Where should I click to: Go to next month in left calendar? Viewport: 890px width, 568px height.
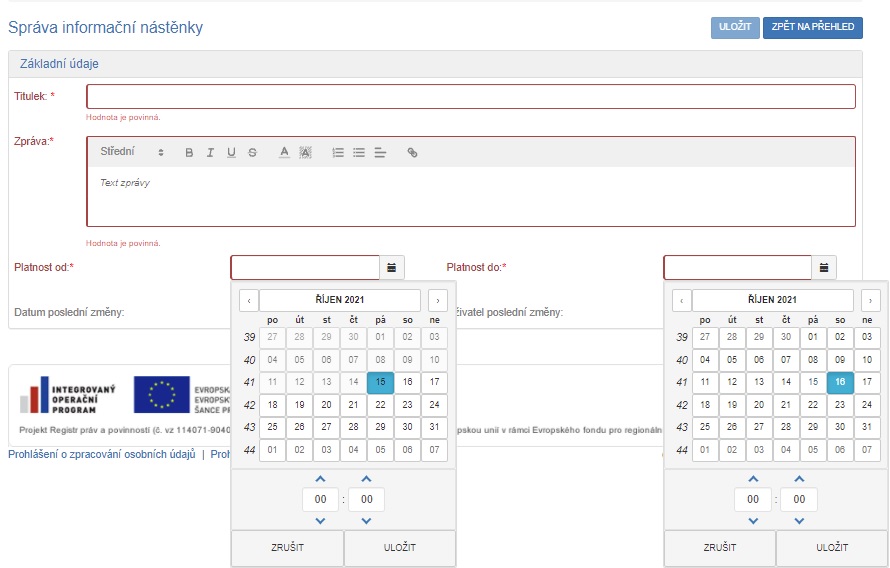[437, 300]
